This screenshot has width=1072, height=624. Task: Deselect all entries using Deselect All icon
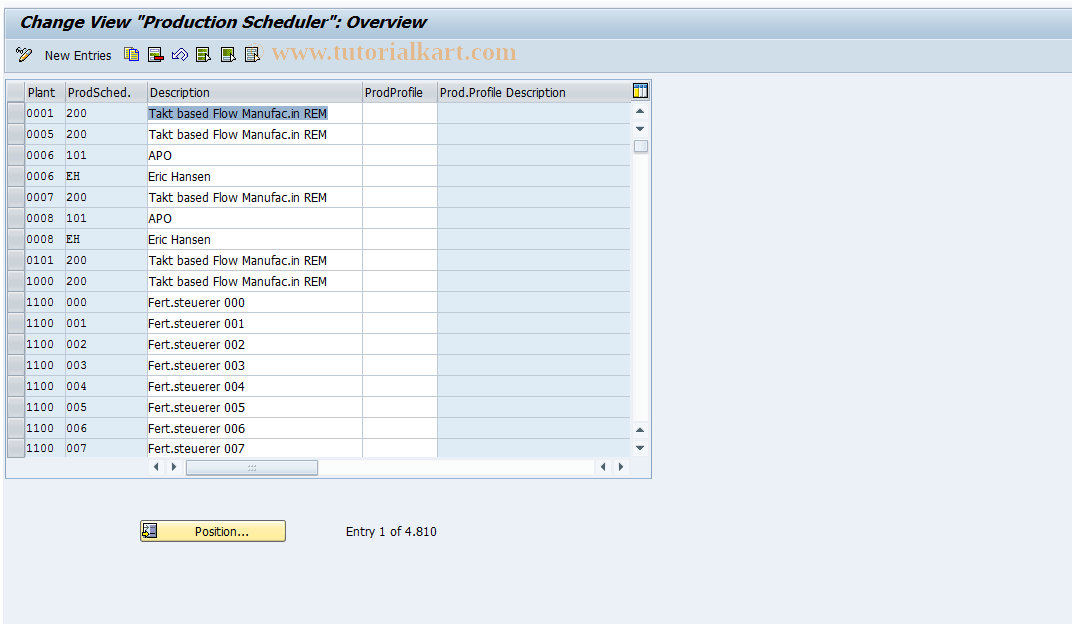click(252, 55)
